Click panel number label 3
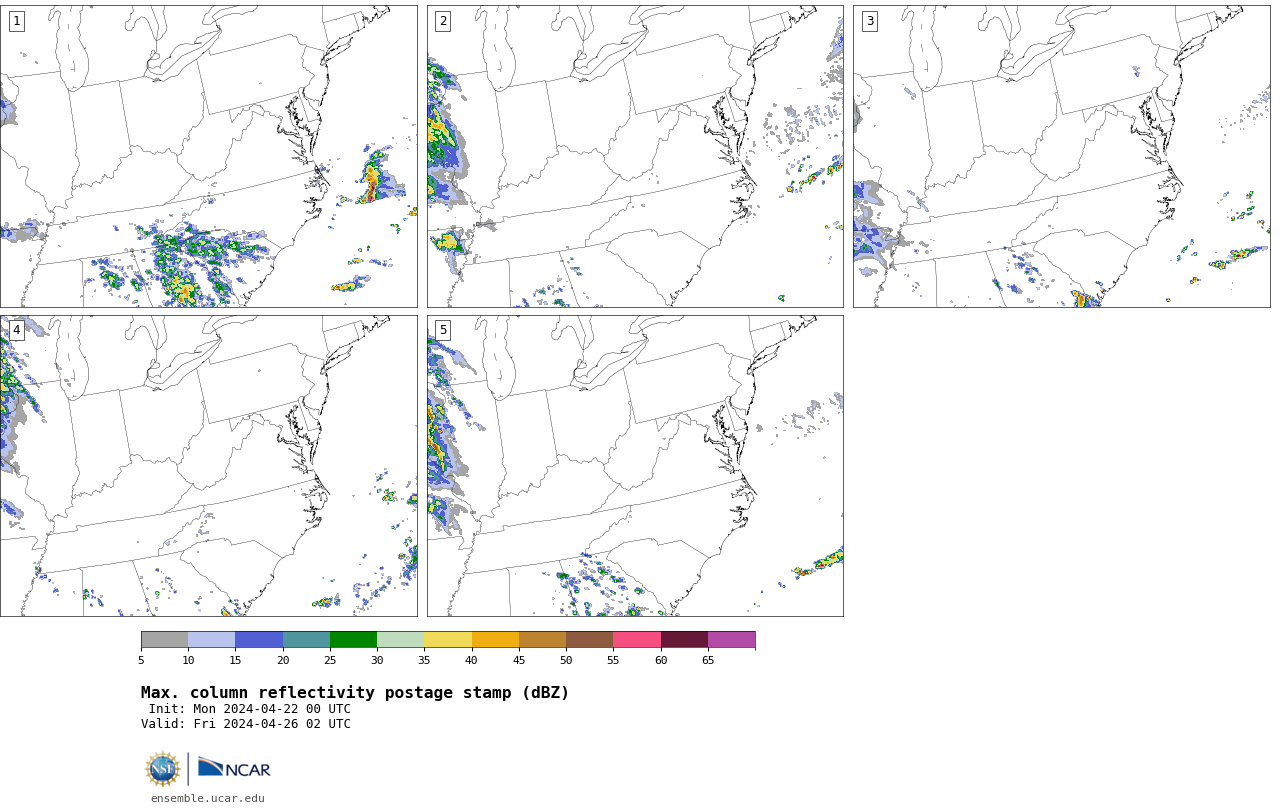This screenshot has height=809, width=1280. point(869,21)
